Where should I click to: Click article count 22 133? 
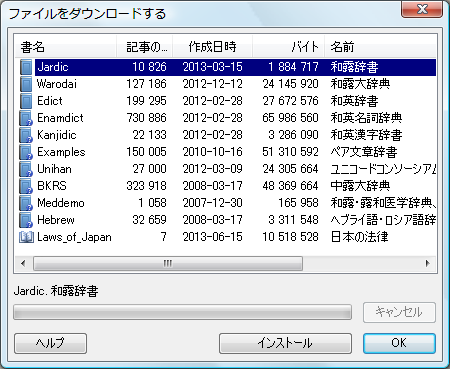[150, 135]
